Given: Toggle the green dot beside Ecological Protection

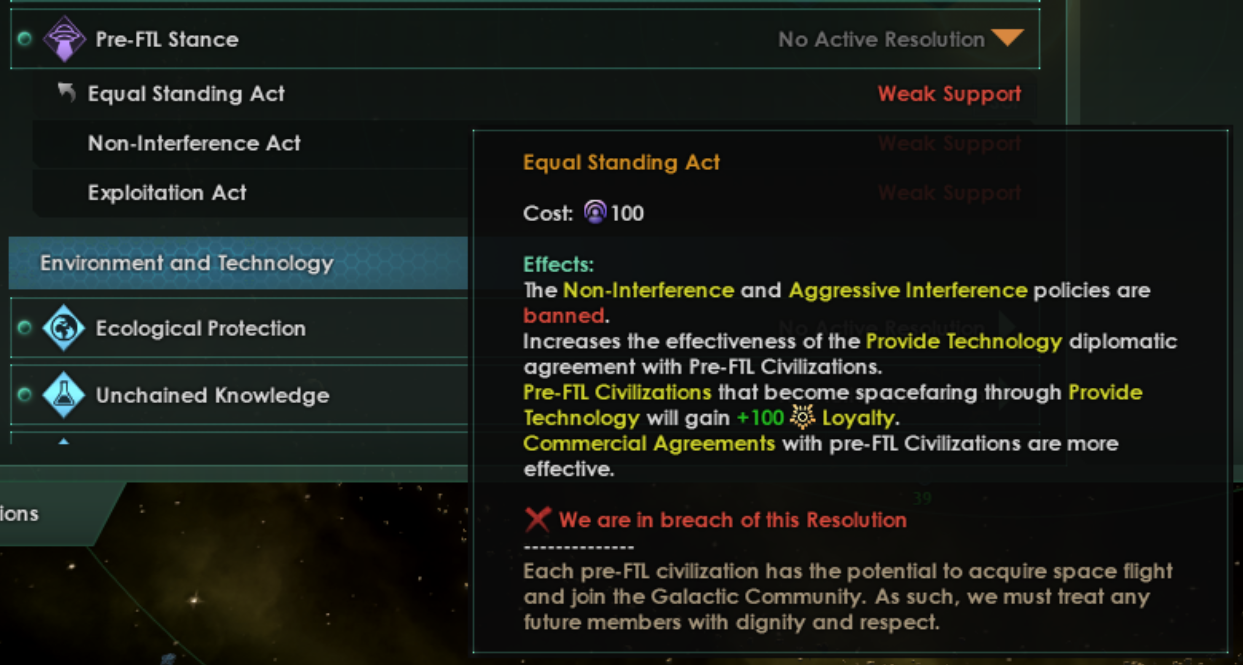Looking at the screenshot, I should pyautogui.click(x=25, y=328).
